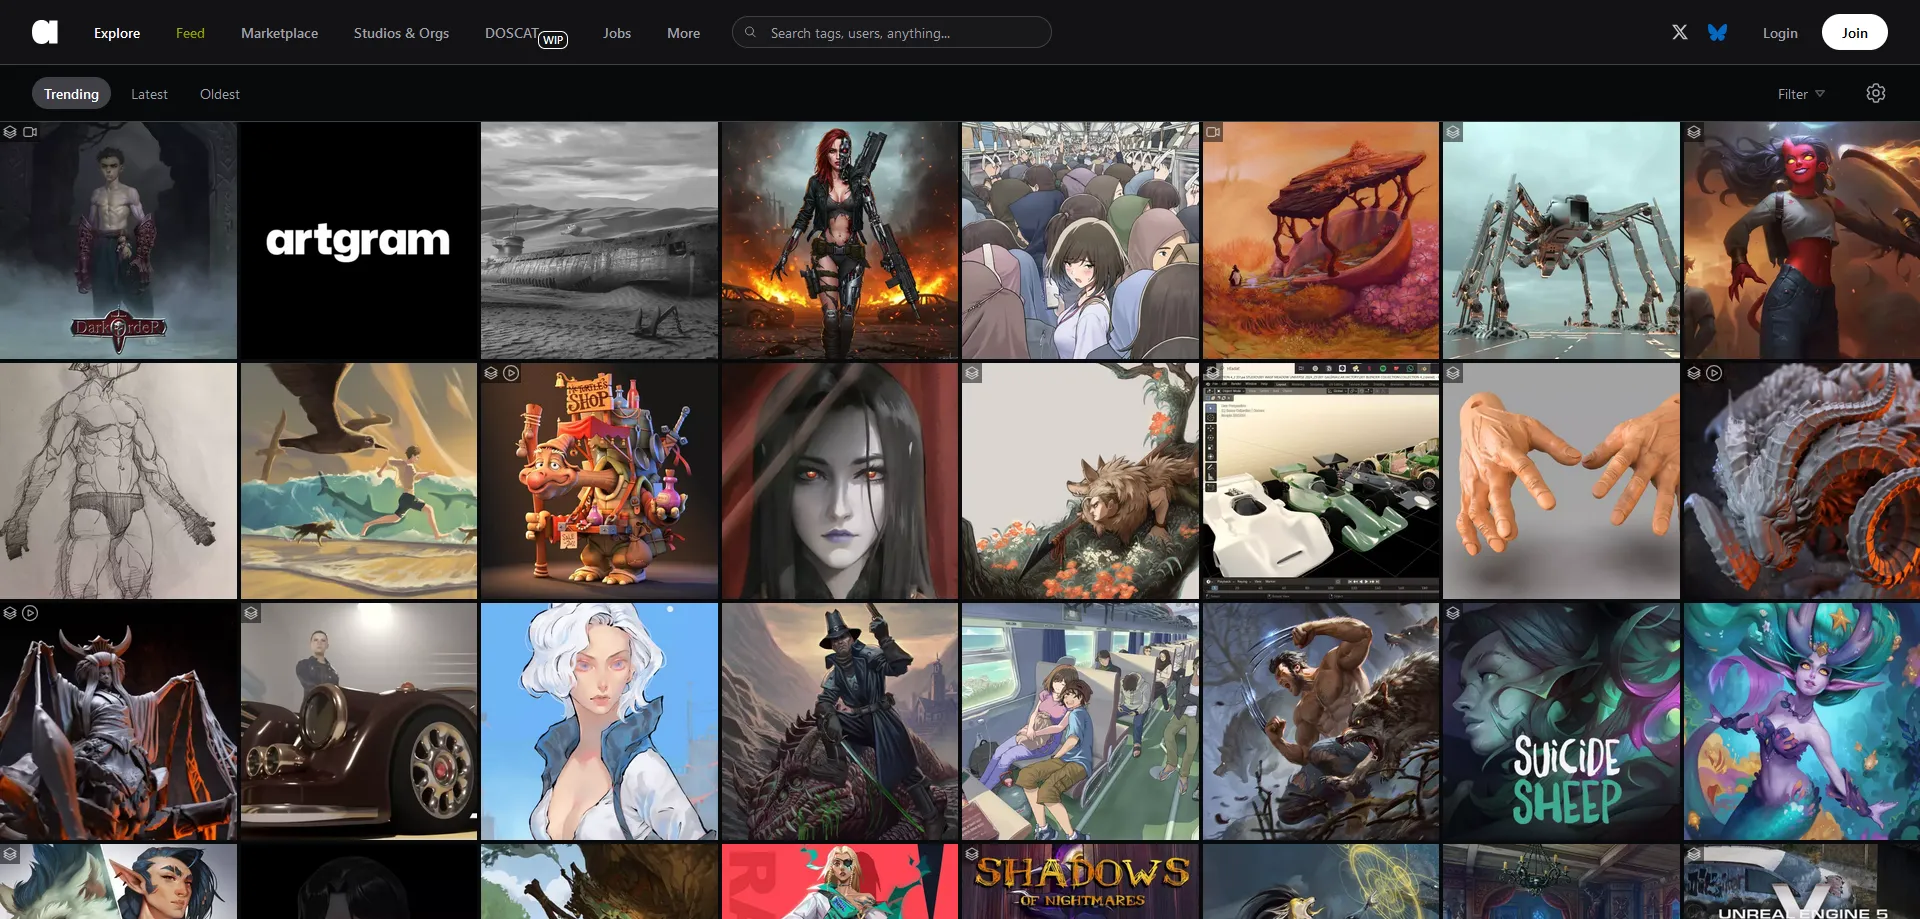Open the display settings gear icon
Image resolution: width=1920 pixels, height=919 pixels.
(x=1876, y=93)
